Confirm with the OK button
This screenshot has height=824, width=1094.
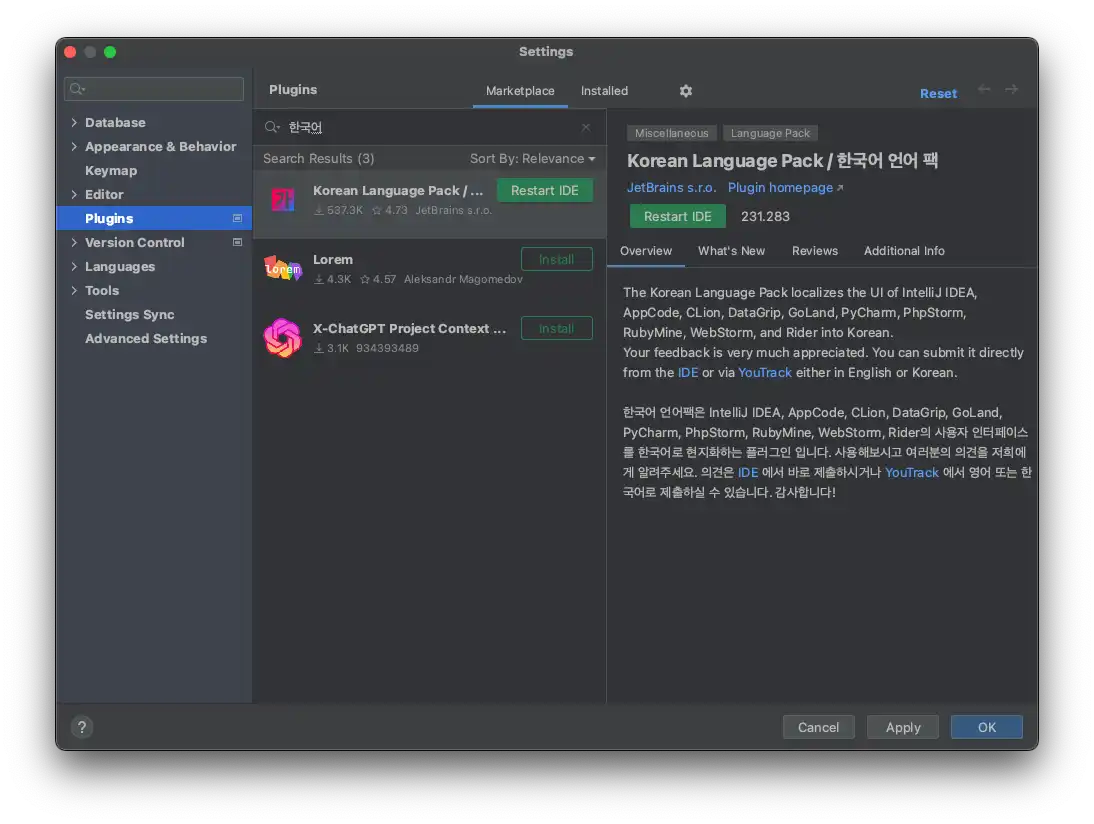pyautogui.click(x=987, y=727)
